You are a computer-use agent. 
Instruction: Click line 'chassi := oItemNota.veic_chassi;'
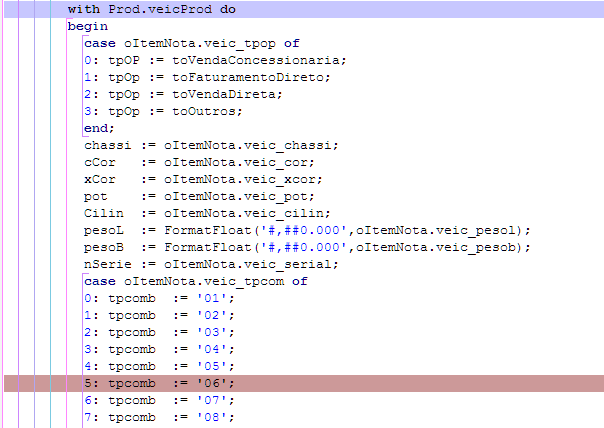click(211, 145)
